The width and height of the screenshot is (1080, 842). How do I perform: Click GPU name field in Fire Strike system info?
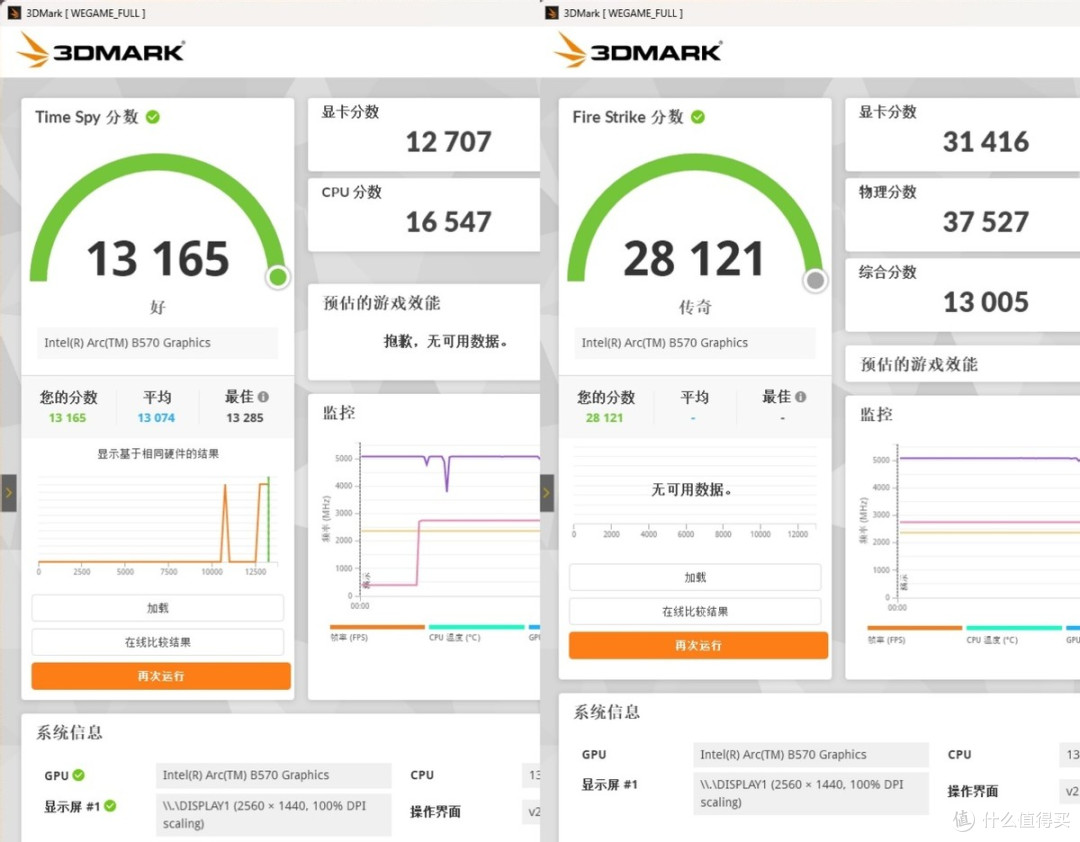coord(811,754)
